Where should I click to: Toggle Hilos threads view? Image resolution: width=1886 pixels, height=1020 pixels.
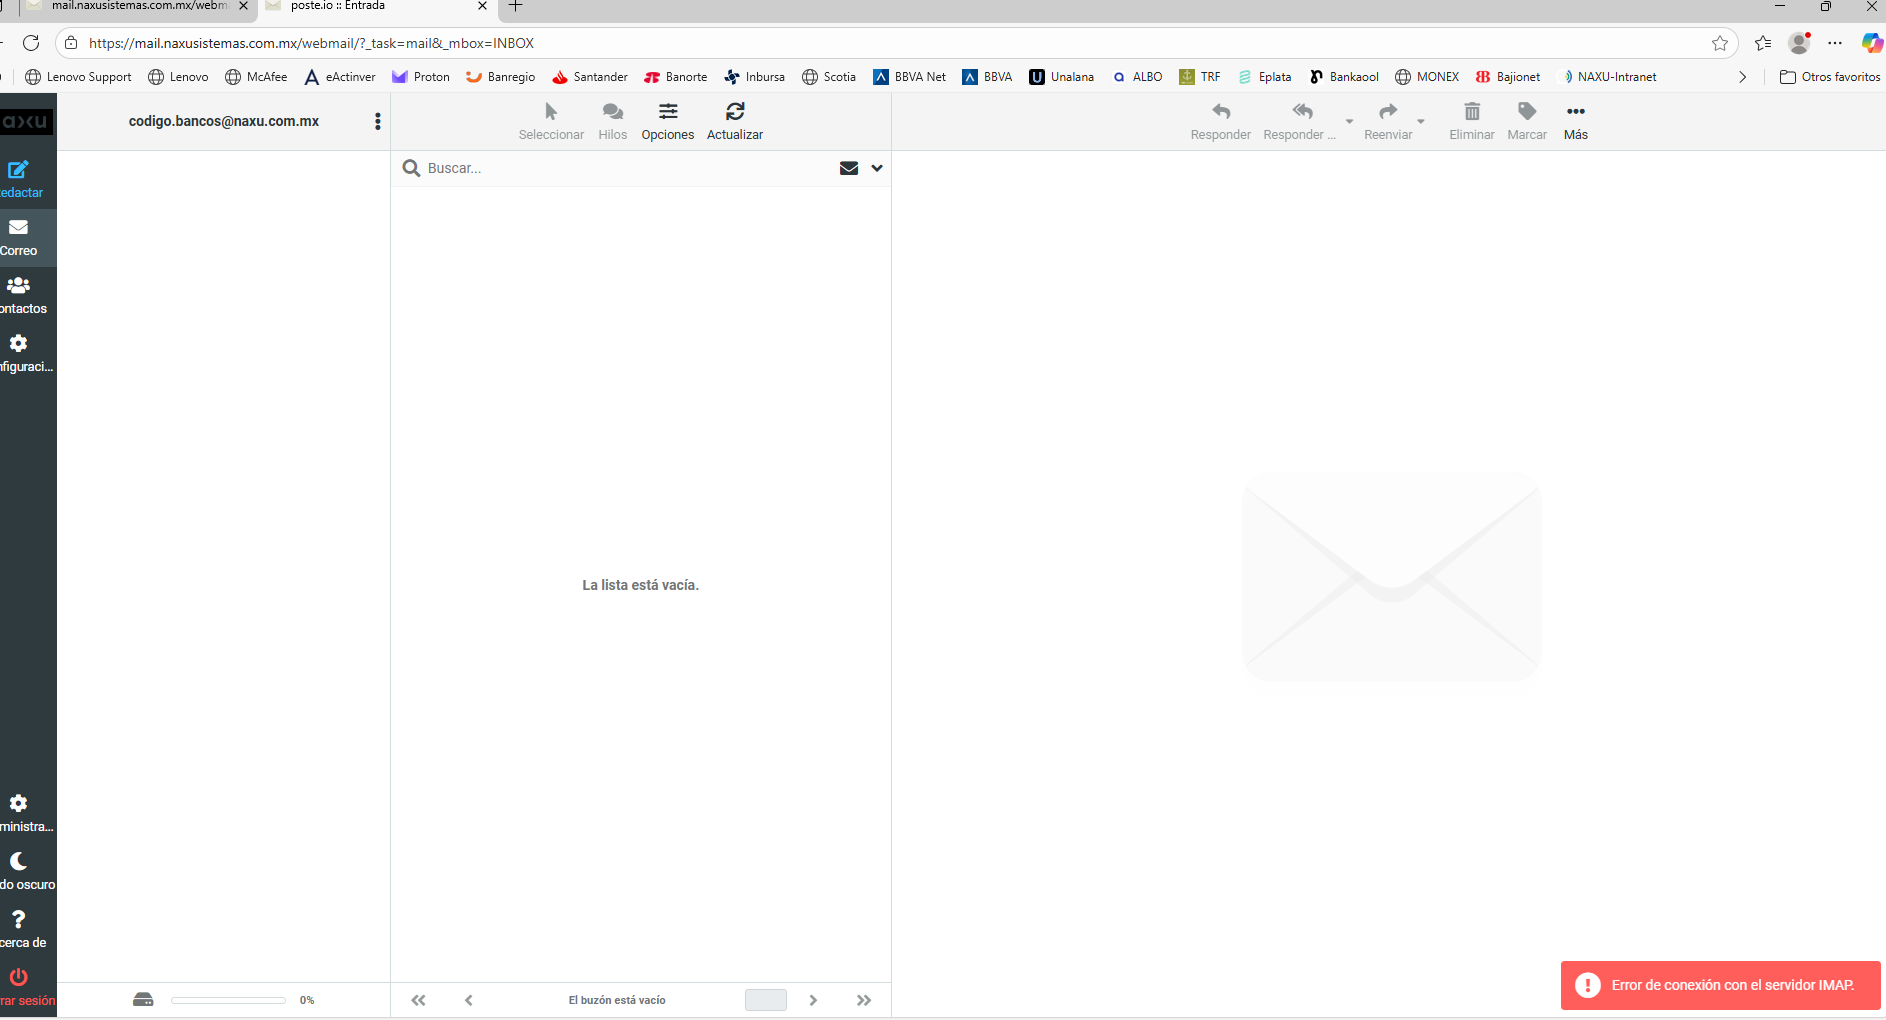[x=612, y=112]
